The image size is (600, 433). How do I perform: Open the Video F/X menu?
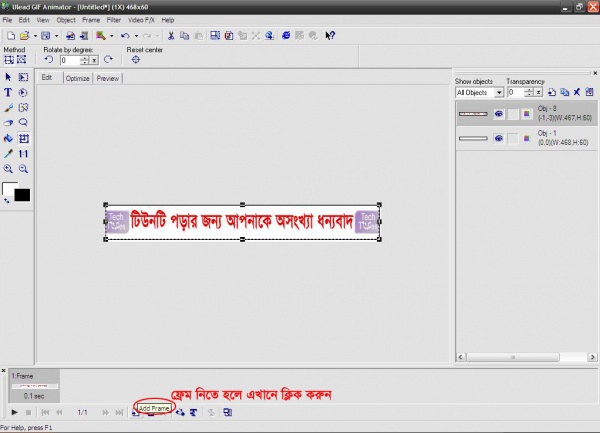(x=141, y=20)
